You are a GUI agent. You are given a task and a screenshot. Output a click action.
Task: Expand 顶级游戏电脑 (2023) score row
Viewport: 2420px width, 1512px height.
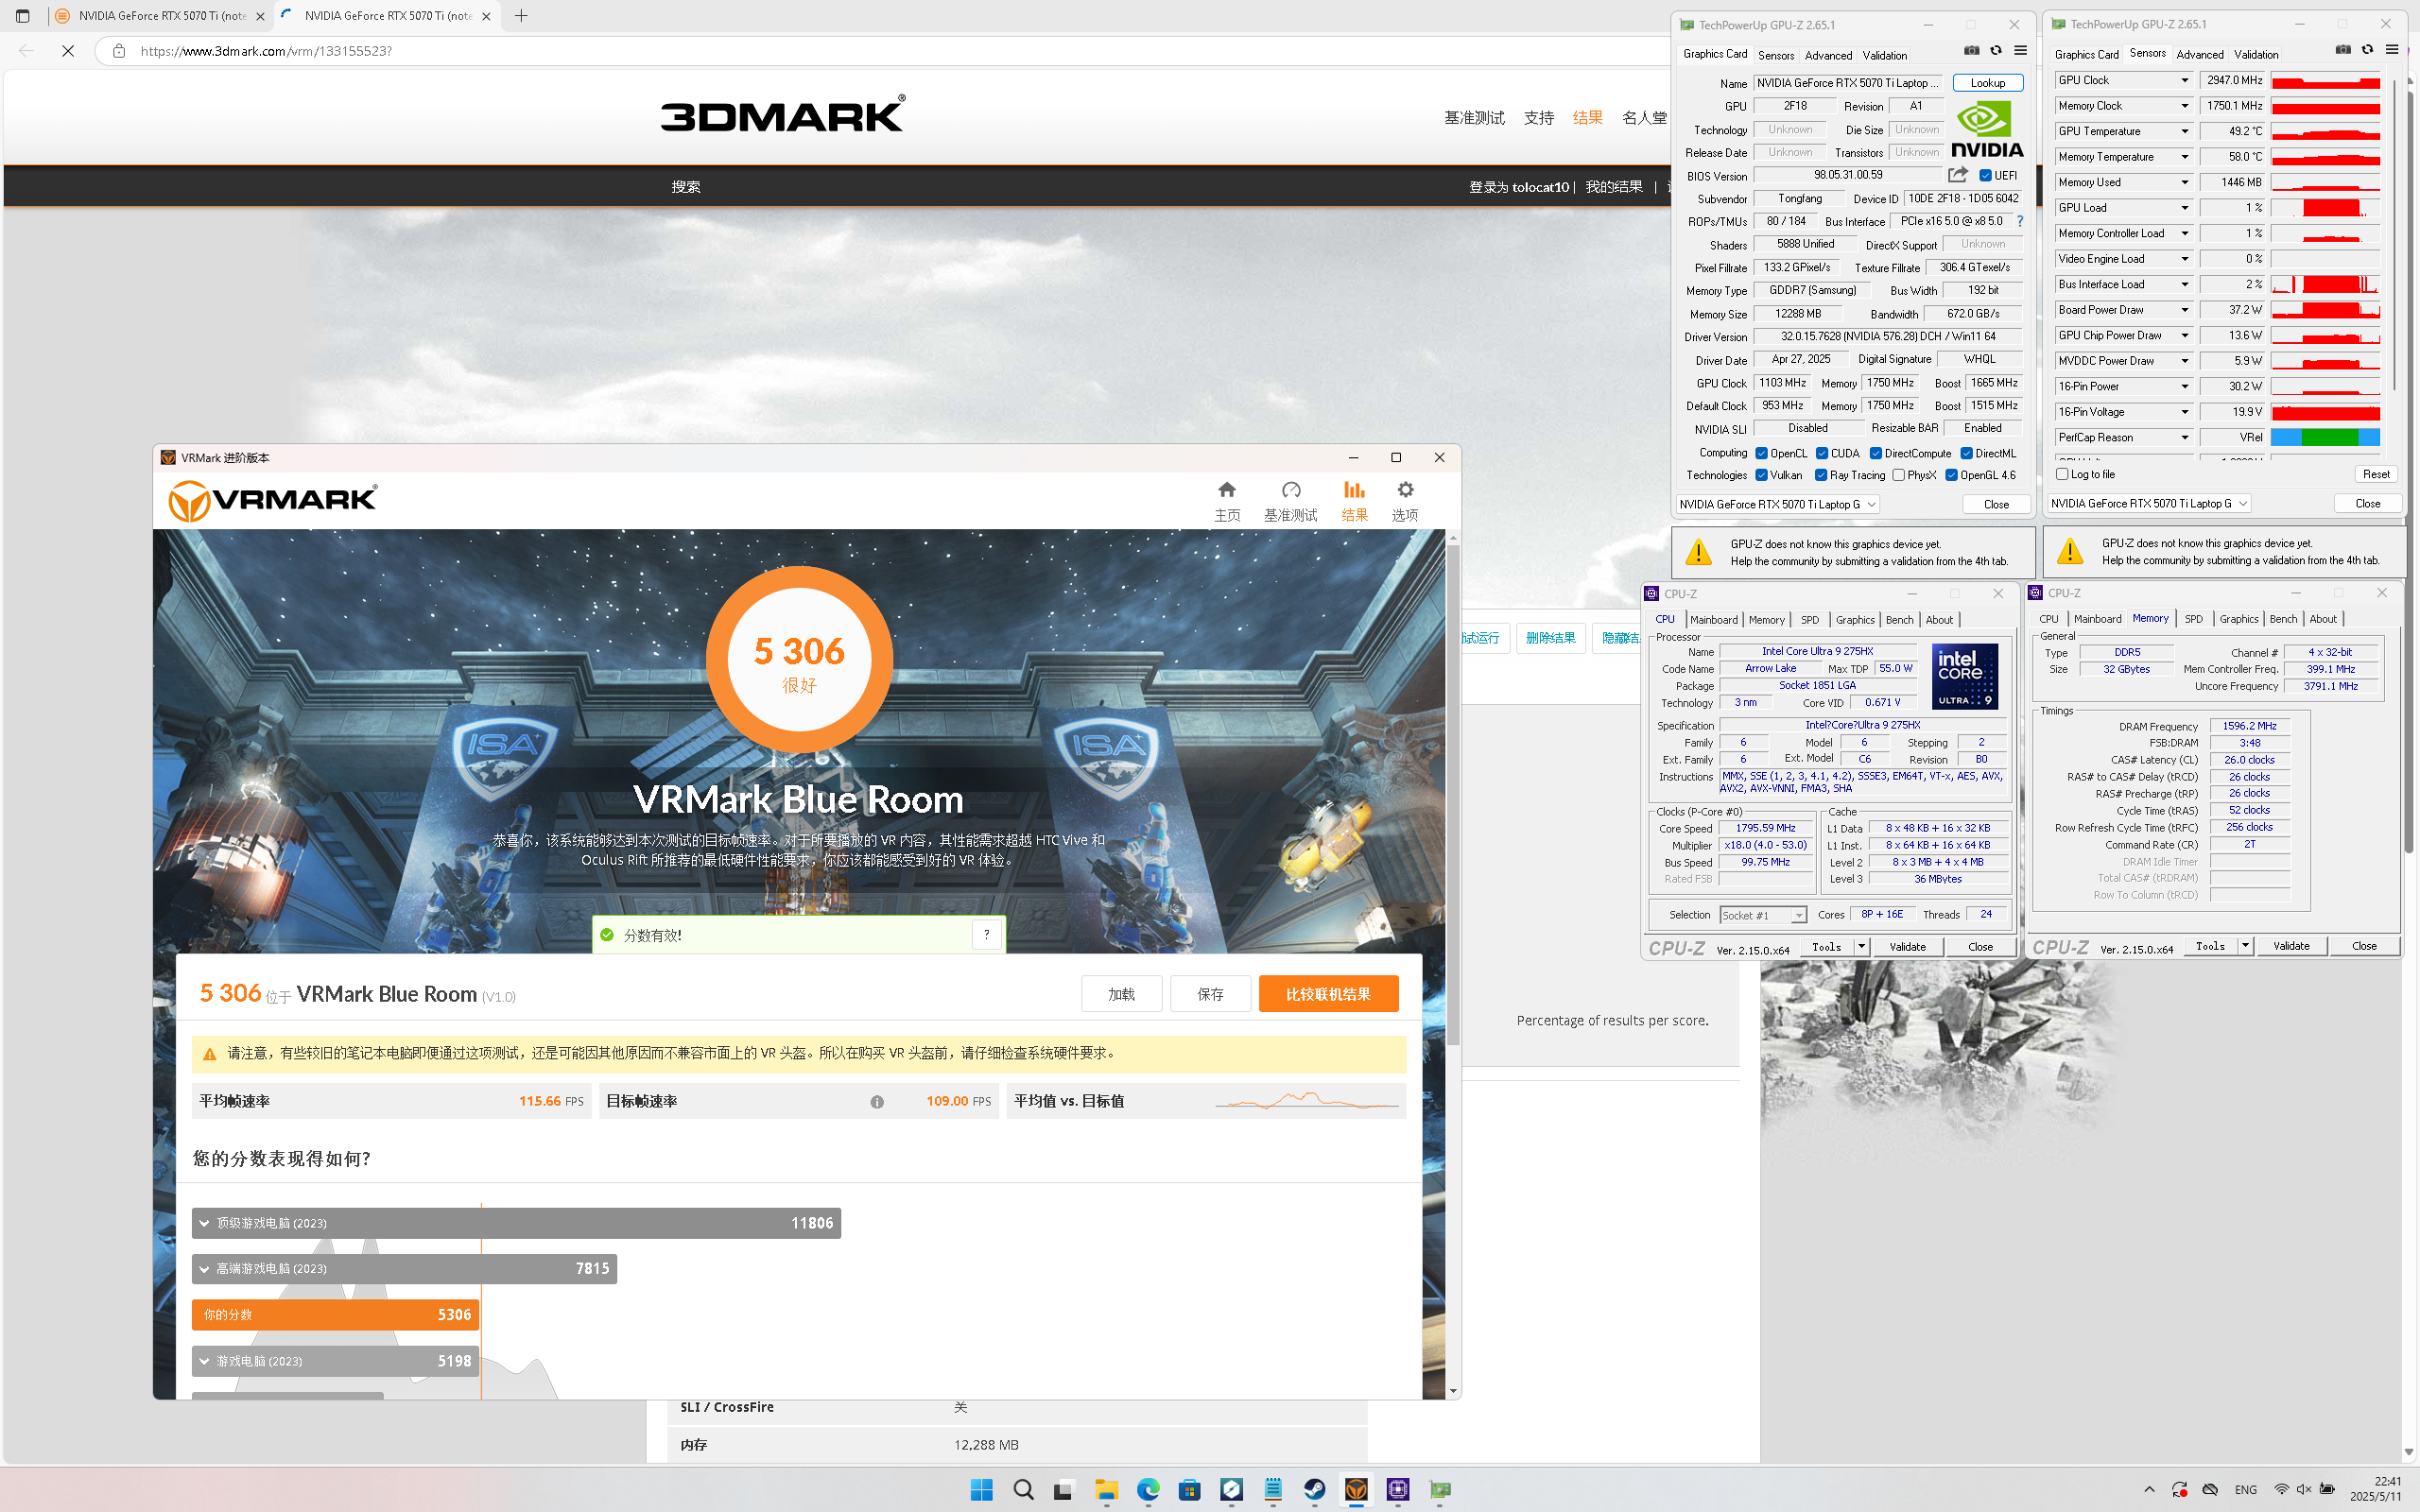pos(516,1223)
